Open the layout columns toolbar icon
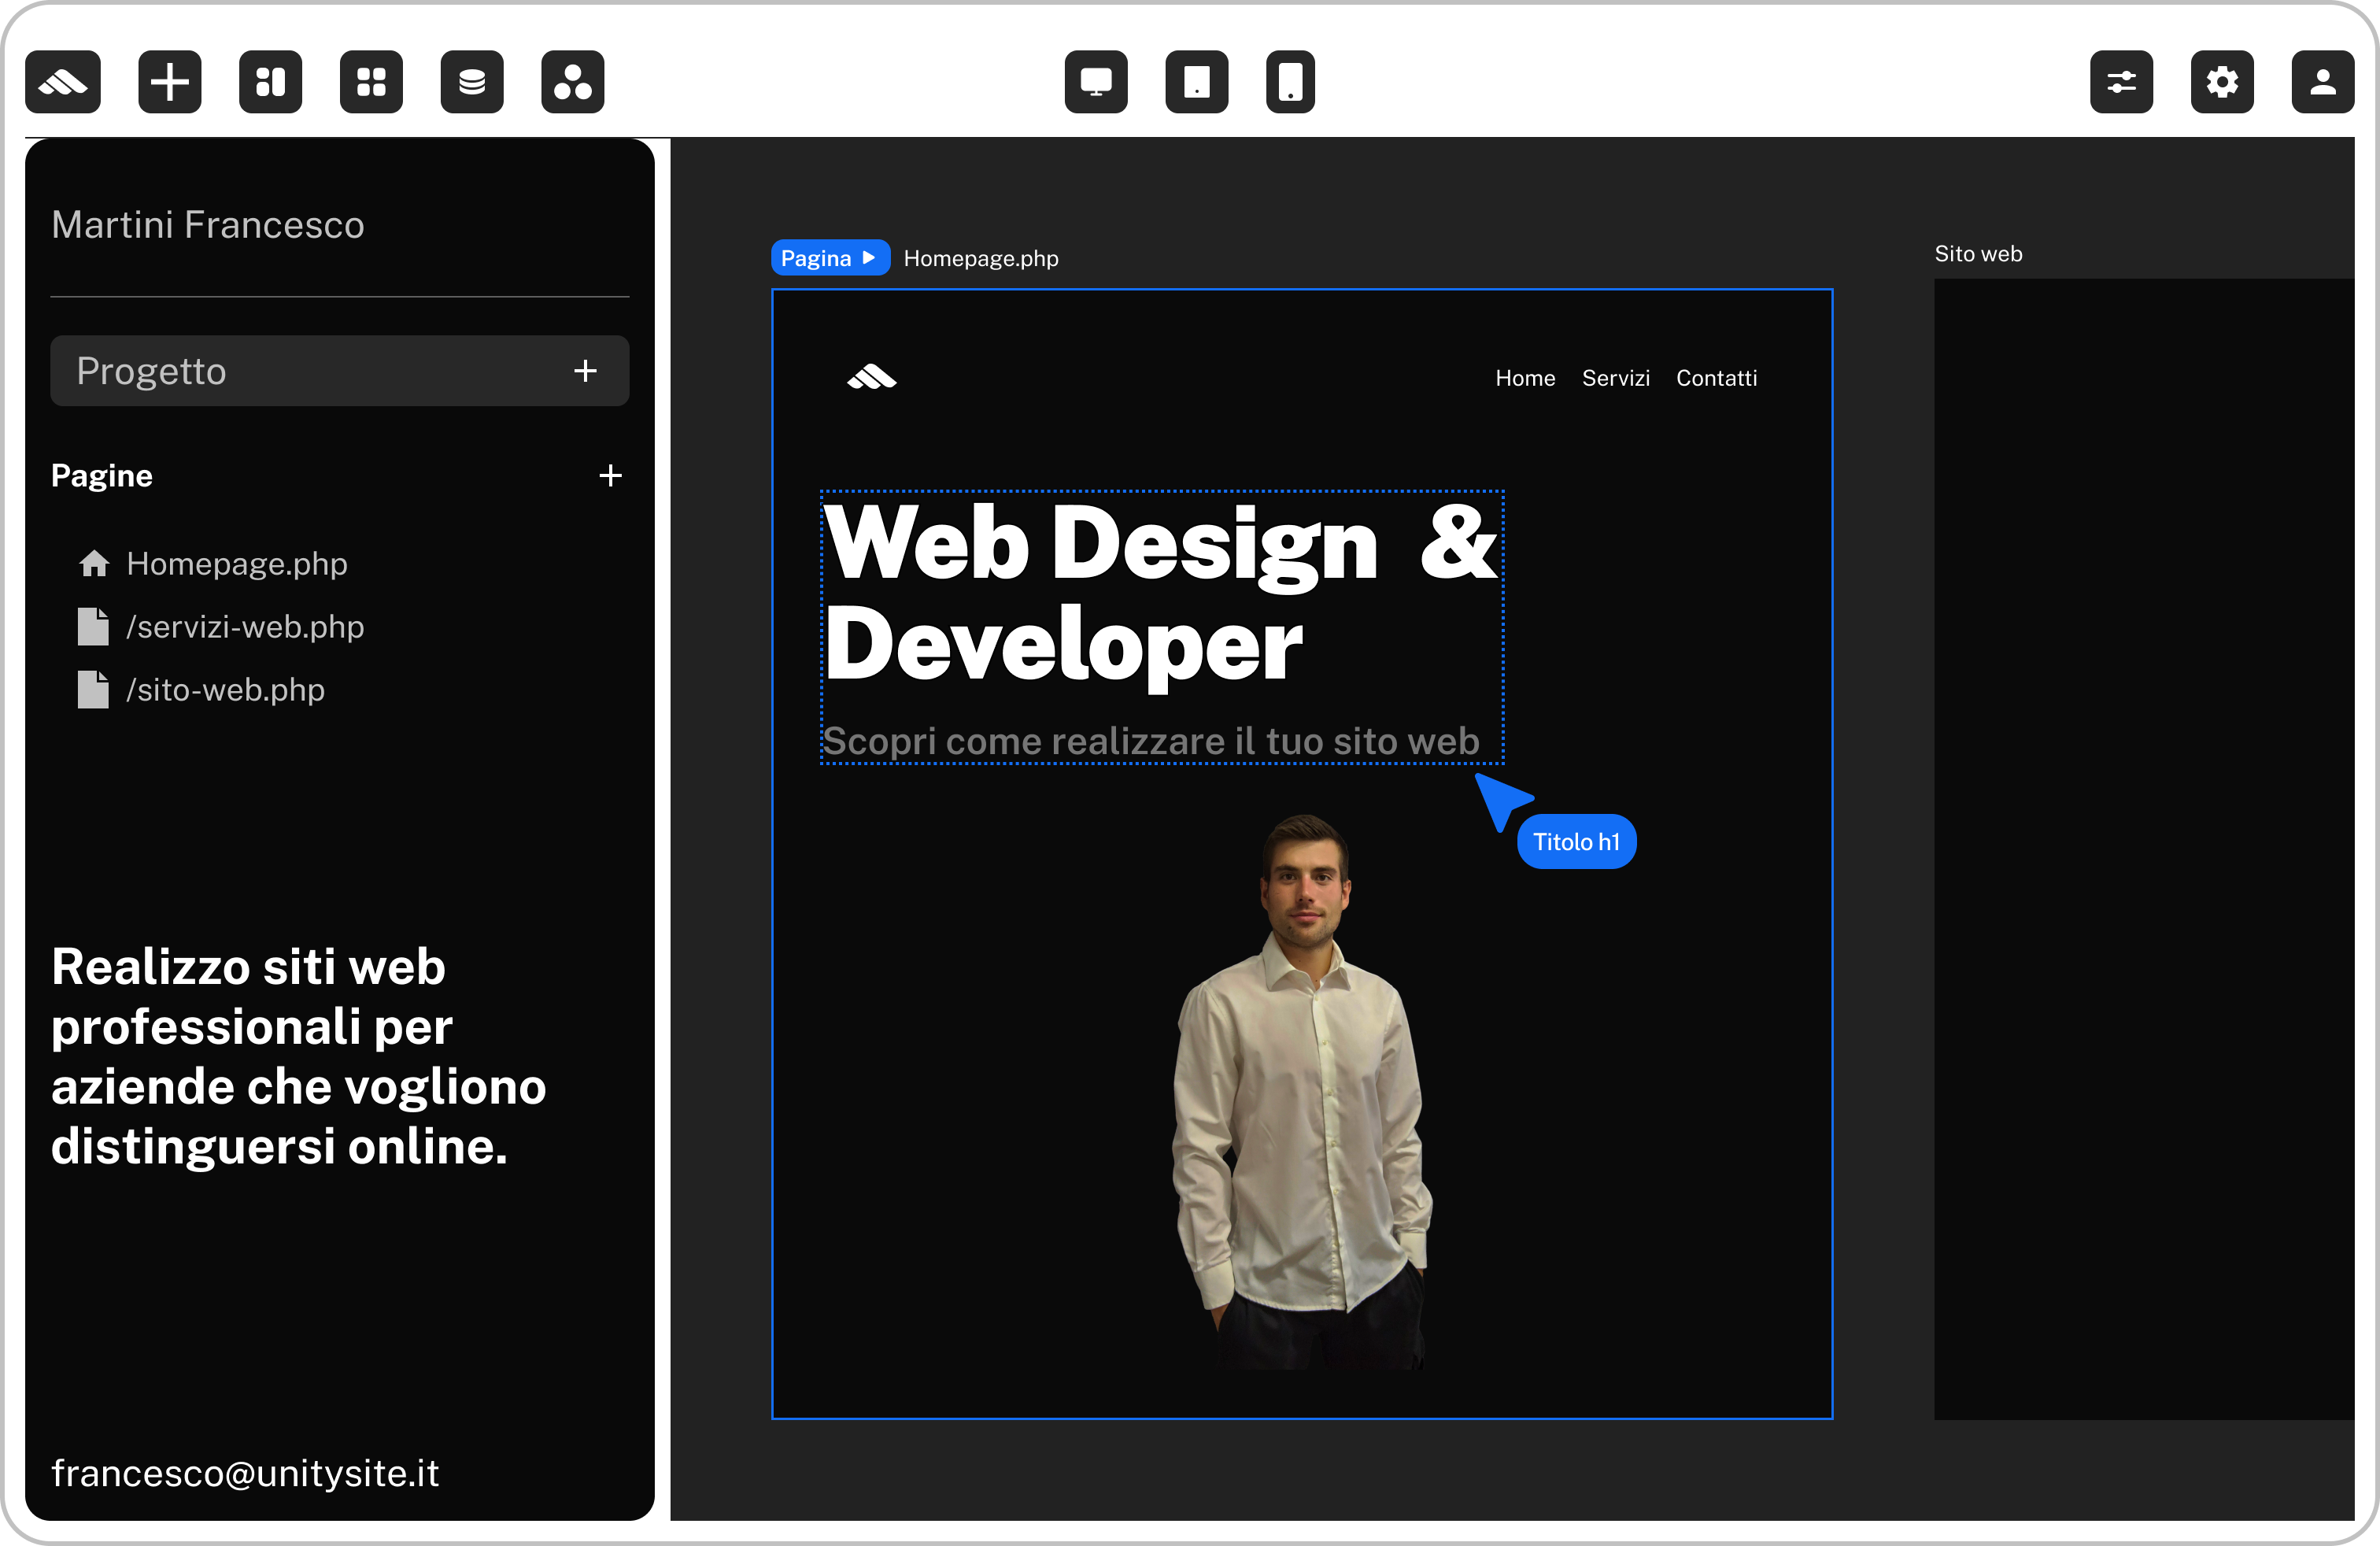Screen dimensions: 2380x1546 [270, 82]
